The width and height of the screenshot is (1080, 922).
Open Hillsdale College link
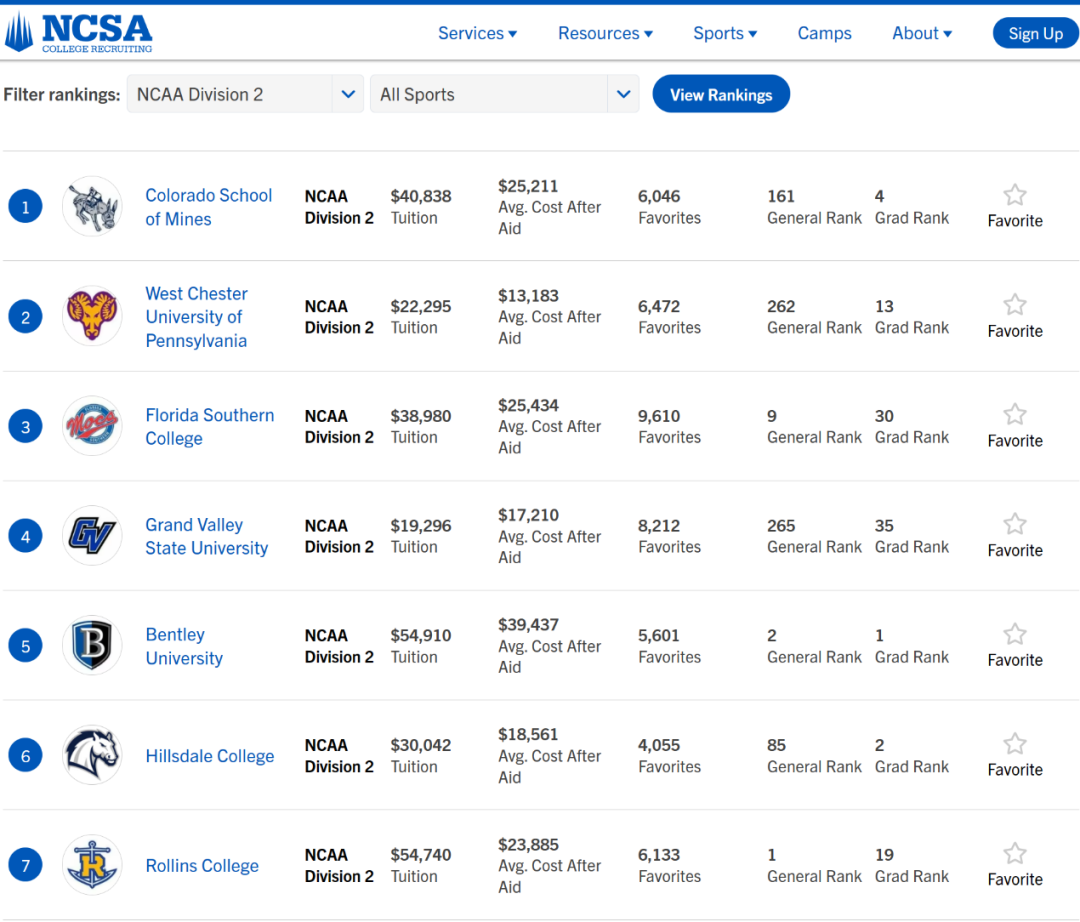point(209,755)
